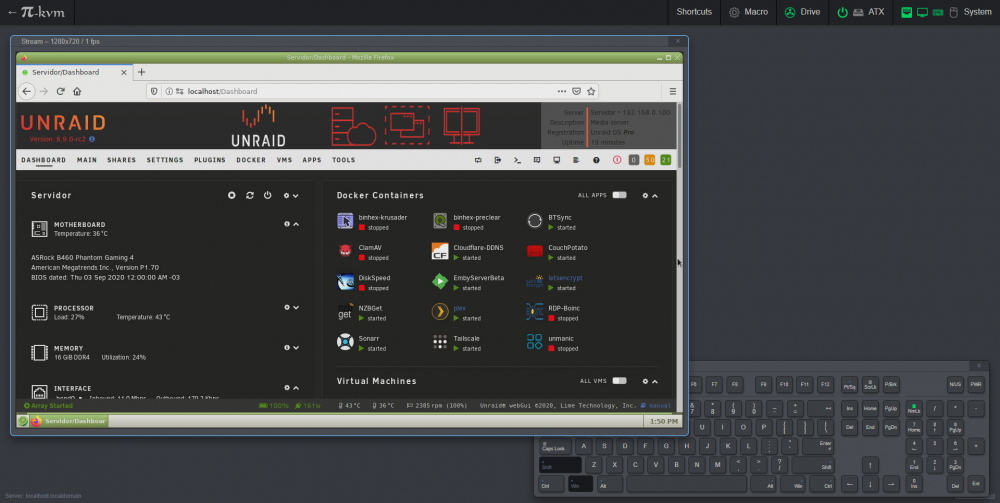Collapse the Docker Containers panel chevron
This screenshot has height=503, width=1000.
click(x=654, y=196)
